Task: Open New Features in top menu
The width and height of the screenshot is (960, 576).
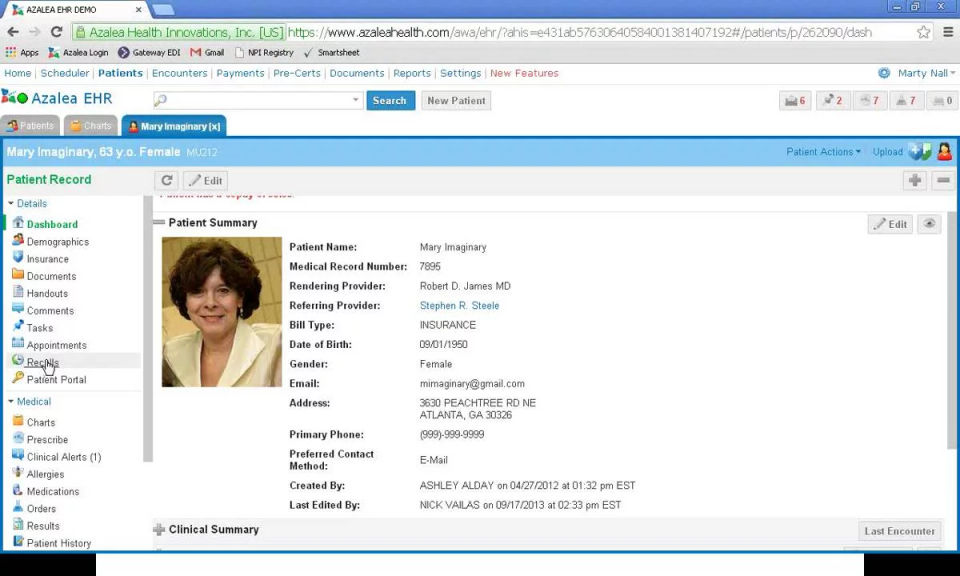Action: [x=524, y=73]
